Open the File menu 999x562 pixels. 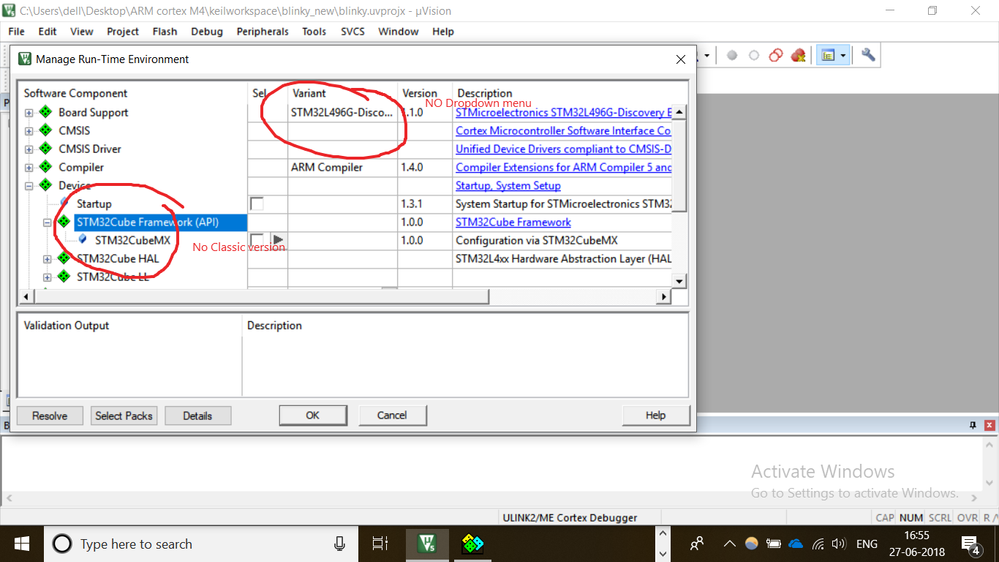tap(16, 31)
